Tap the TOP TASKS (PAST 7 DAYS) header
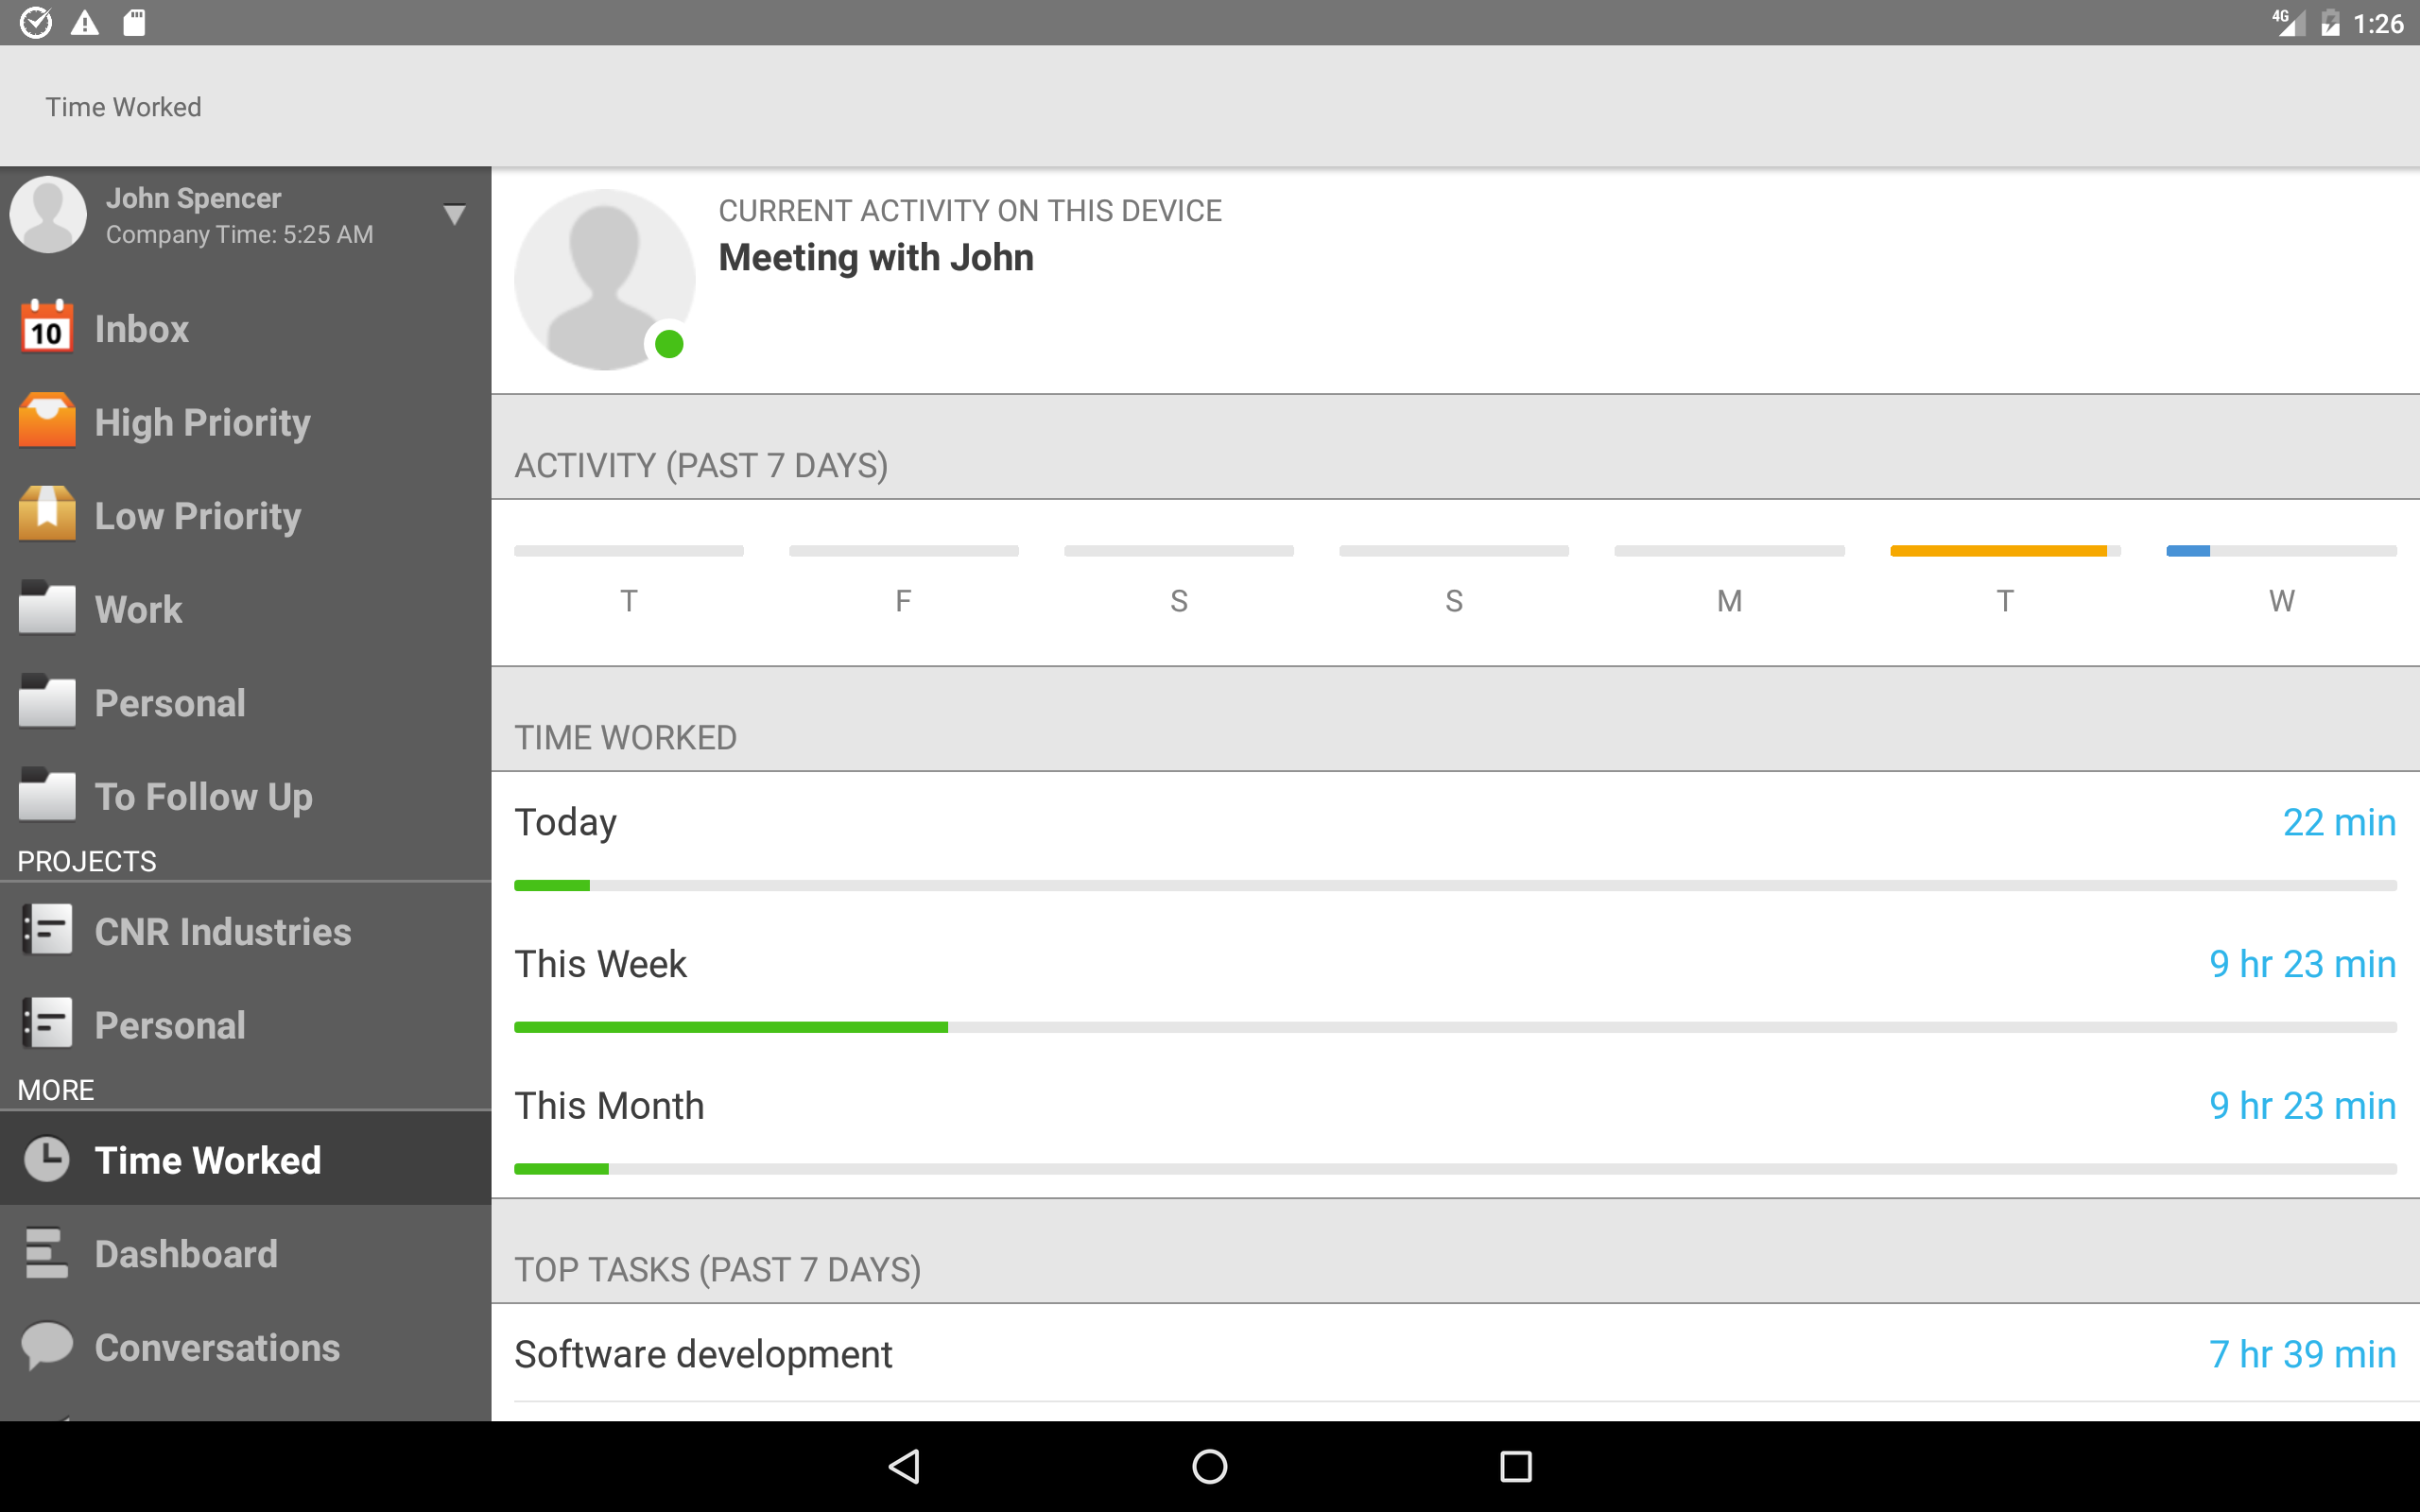2420x1512 pixels. point(717,1269)
